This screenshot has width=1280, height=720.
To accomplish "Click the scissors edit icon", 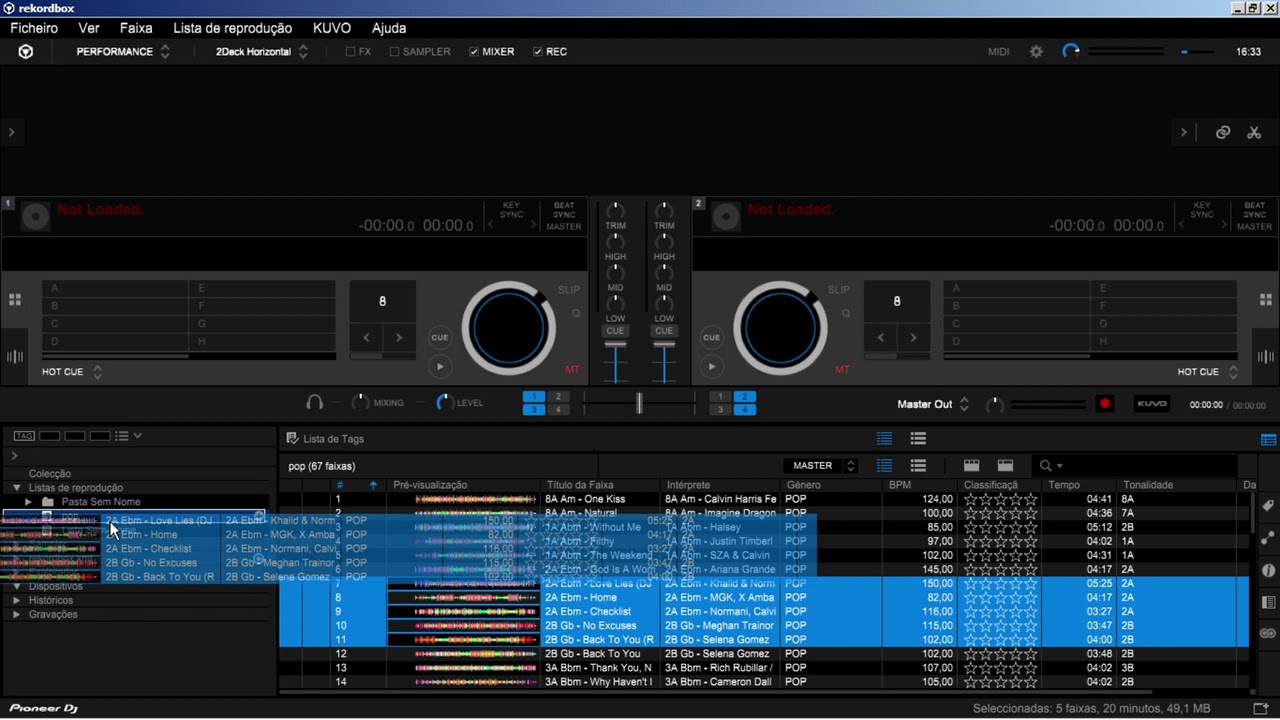I will tap(1254, 132).
